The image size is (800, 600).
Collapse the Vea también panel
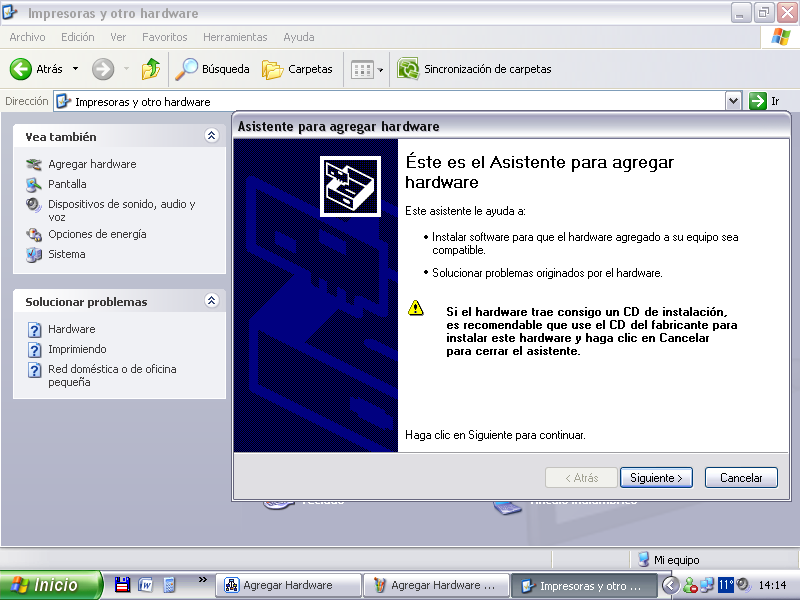click(211, 136)
